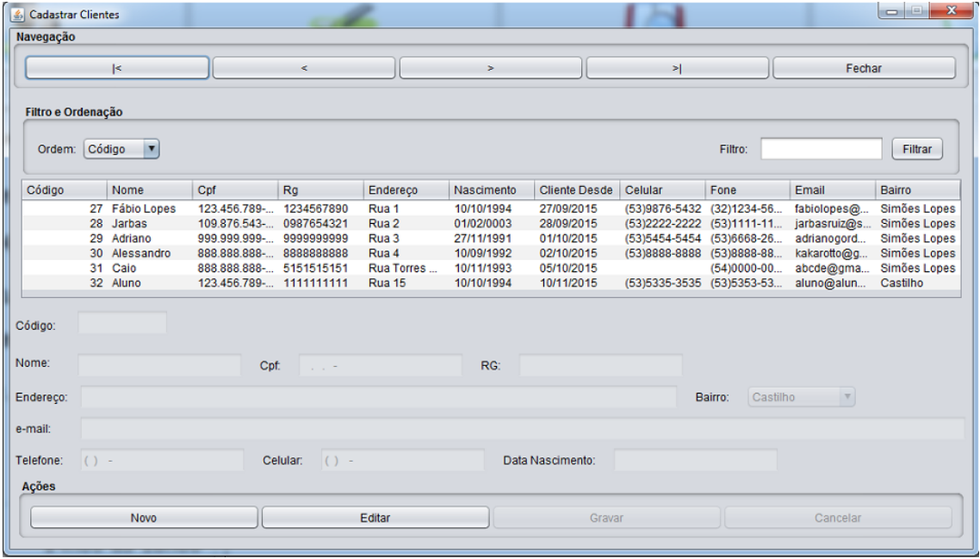Click code cell 30

tap(64, 253)
